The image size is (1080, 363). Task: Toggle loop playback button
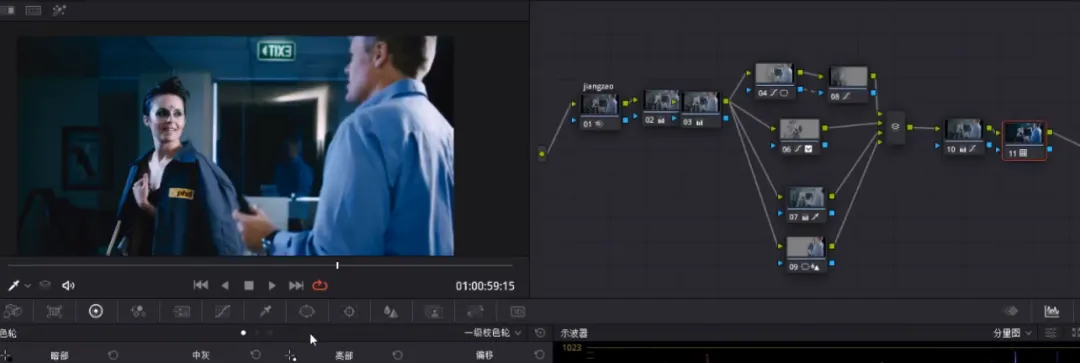coord(320,285)
